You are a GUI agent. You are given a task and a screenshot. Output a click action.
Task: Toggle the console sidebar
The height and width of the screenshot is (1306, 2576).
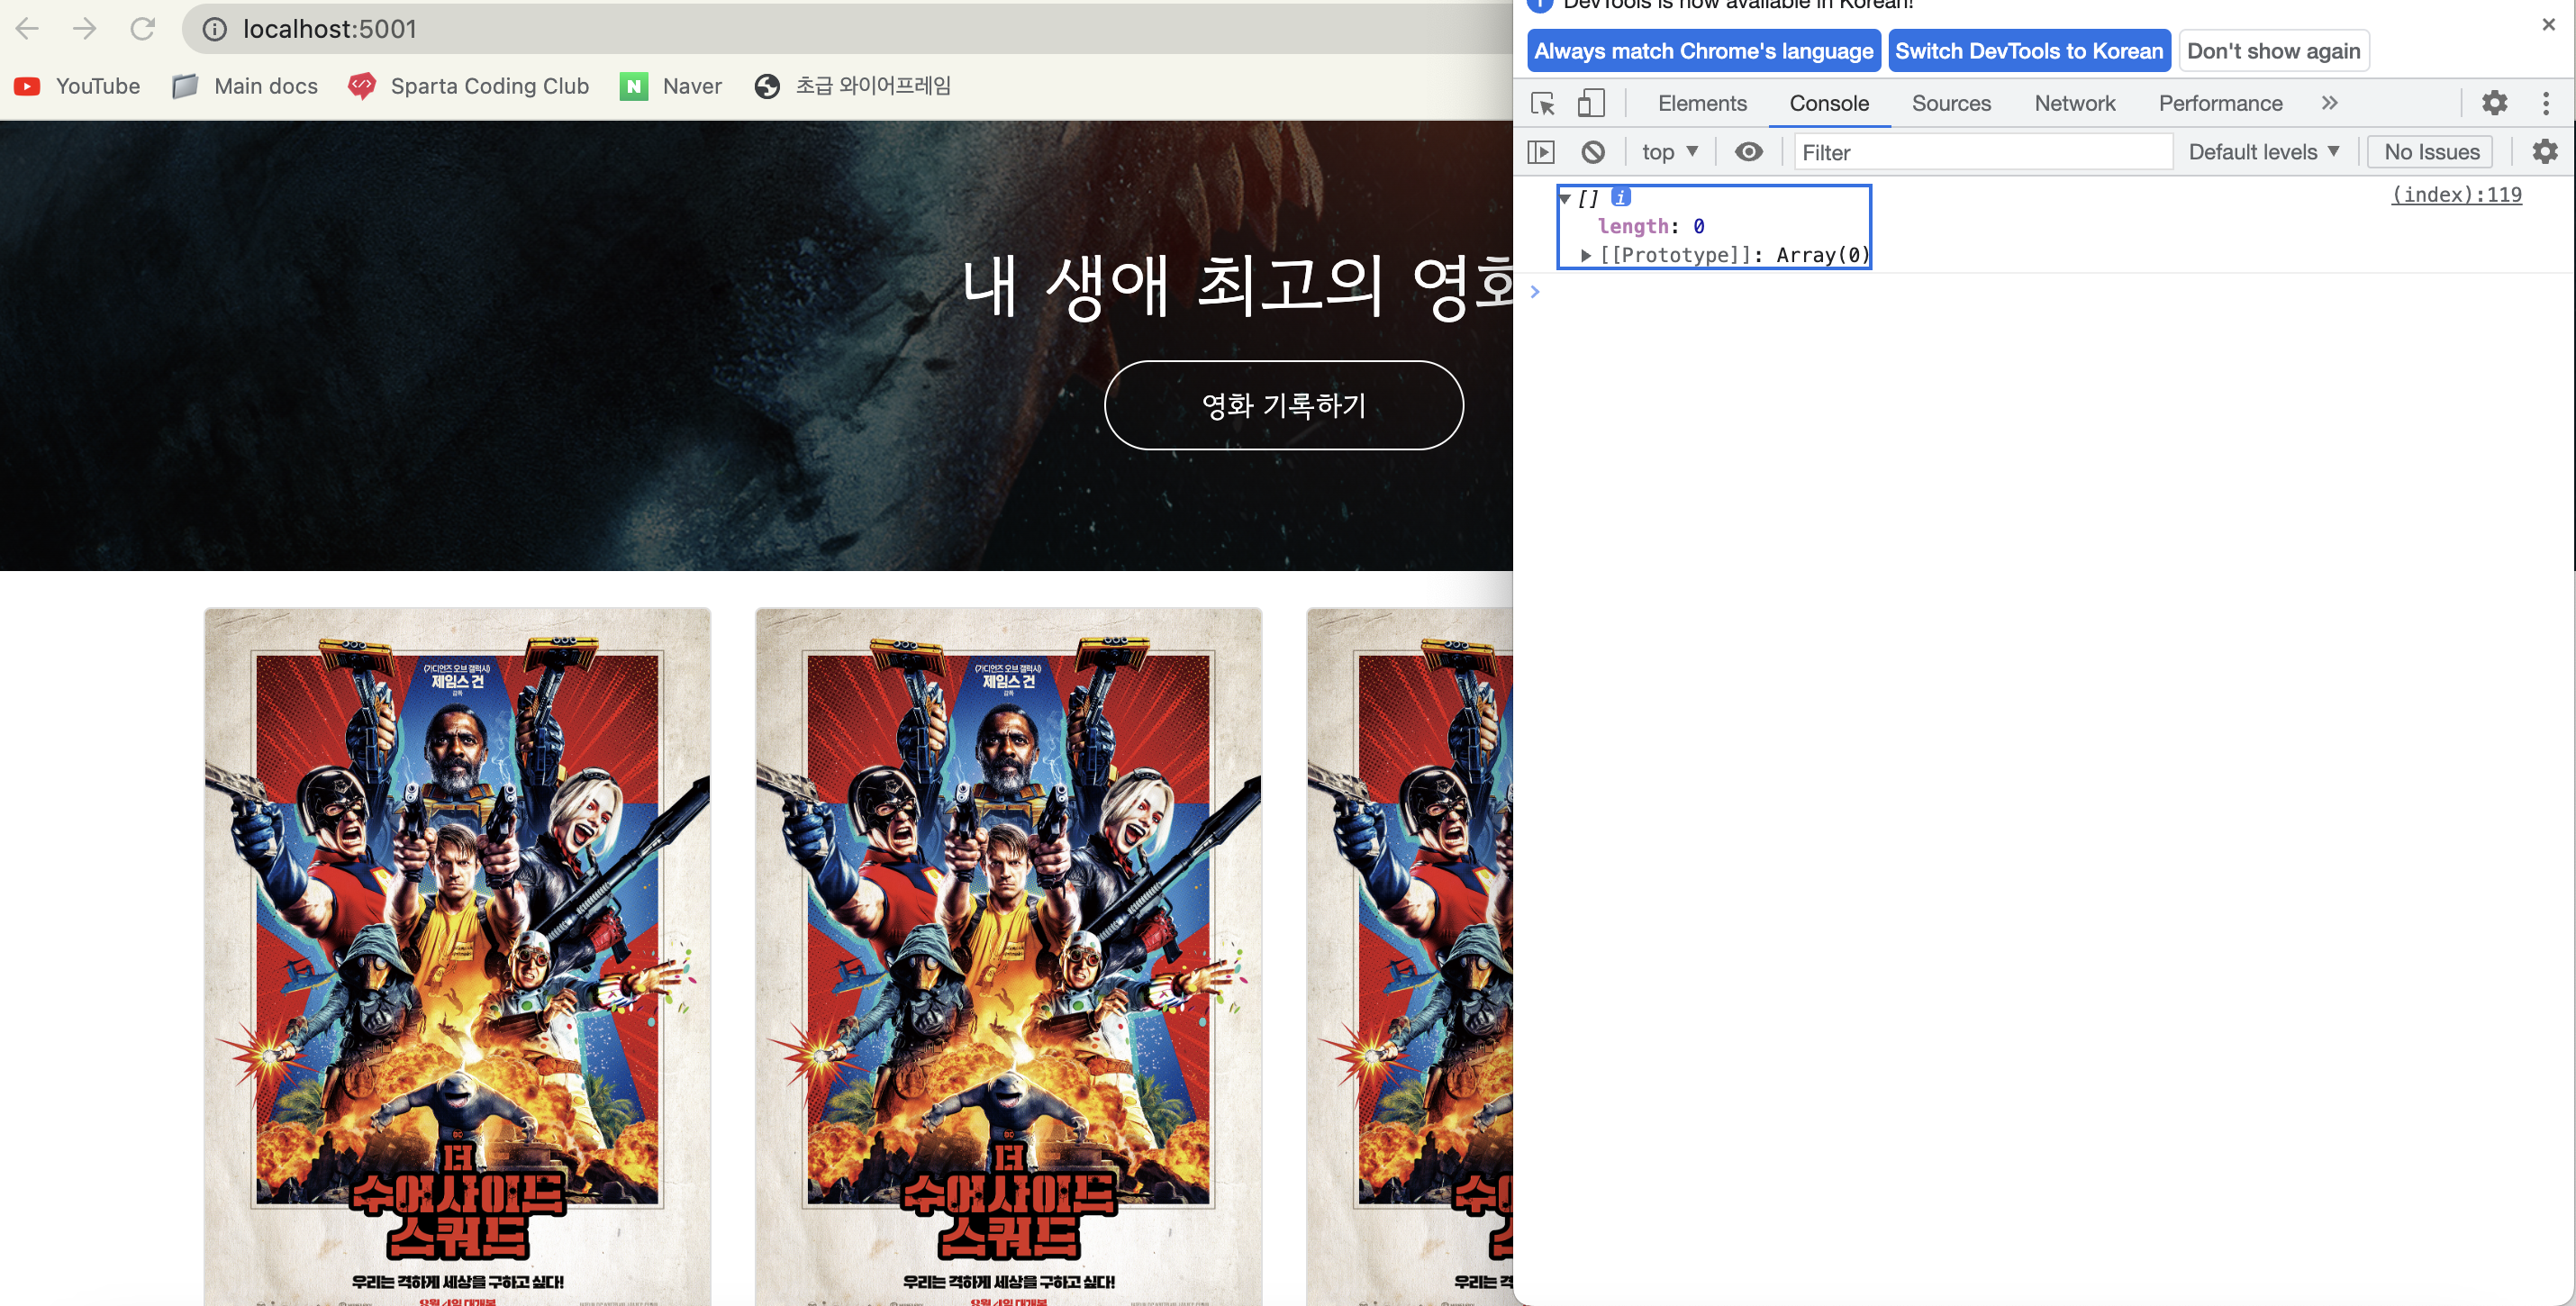tap(1541, 152)
